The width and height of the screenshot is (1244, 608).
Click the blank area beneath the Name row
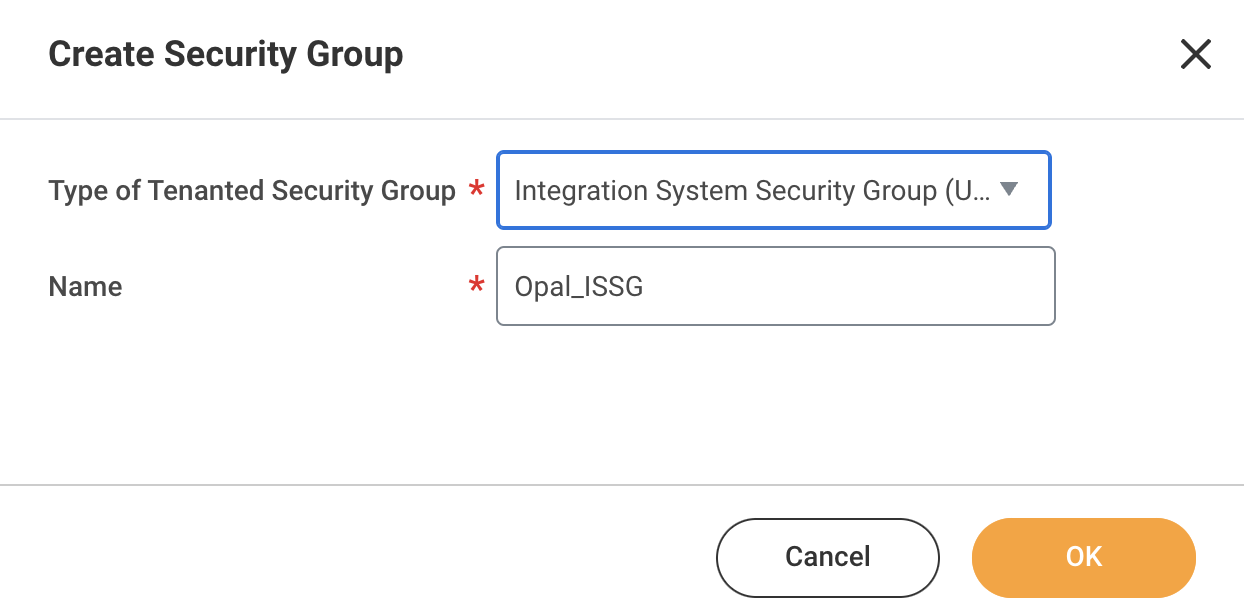[622, 400]
